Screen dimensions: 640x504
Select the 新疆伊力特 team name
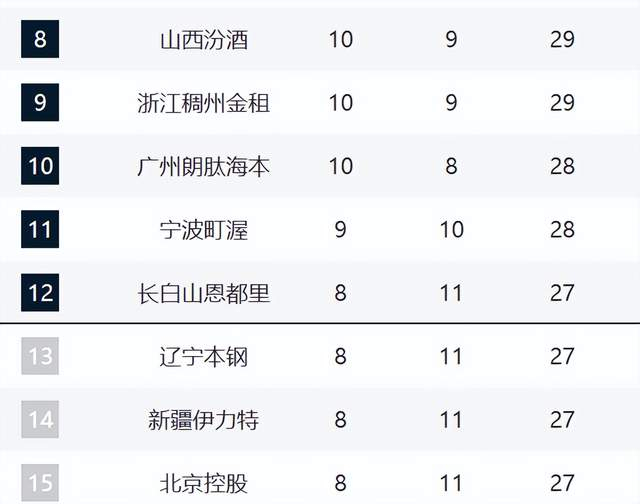click(204, 420)
